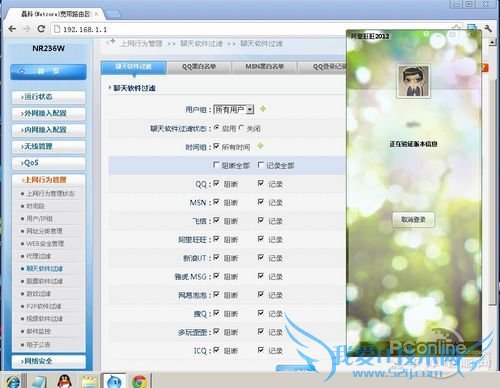Toggle 网易泡泡 阻断 checkbox
The width and height of the screenshot is (500, 388).
click(216, 294)
